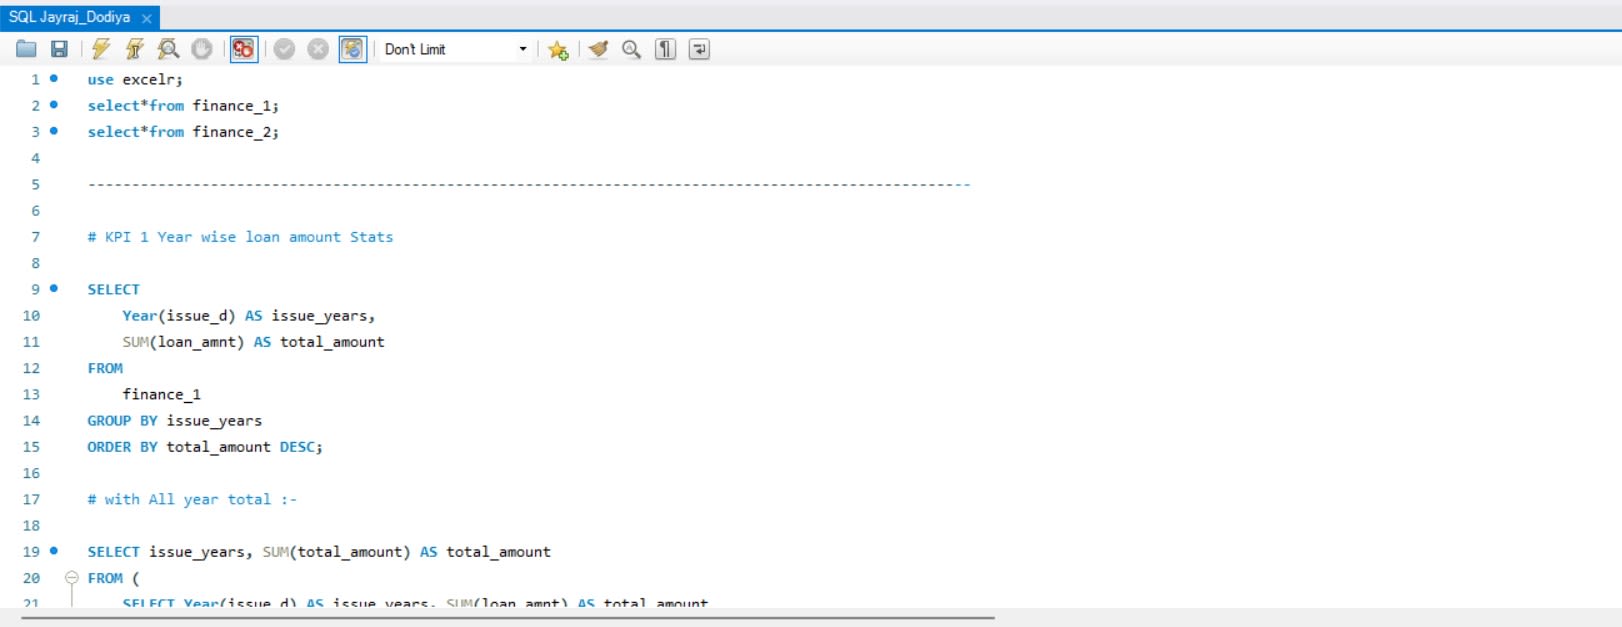Open the Don't Limit rows dropdown
This screenshot has width=1622, height=627.
click(x=522, y=49)
